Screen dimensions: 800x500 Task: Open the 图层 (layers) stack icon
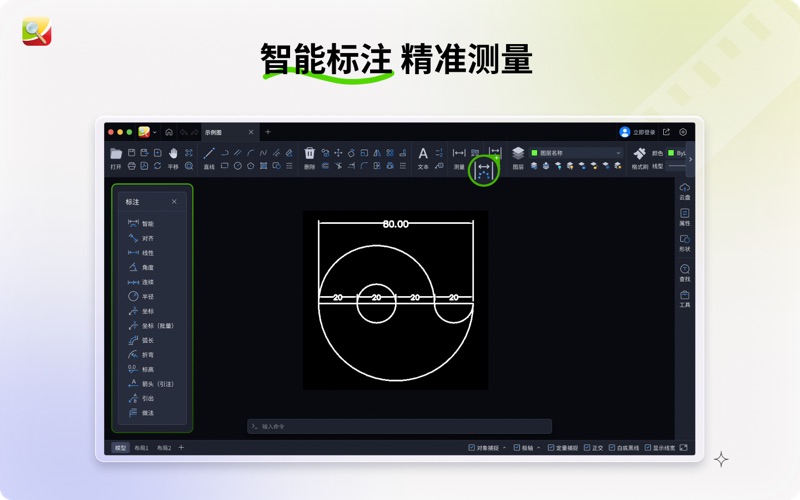(x=518, y=153)
